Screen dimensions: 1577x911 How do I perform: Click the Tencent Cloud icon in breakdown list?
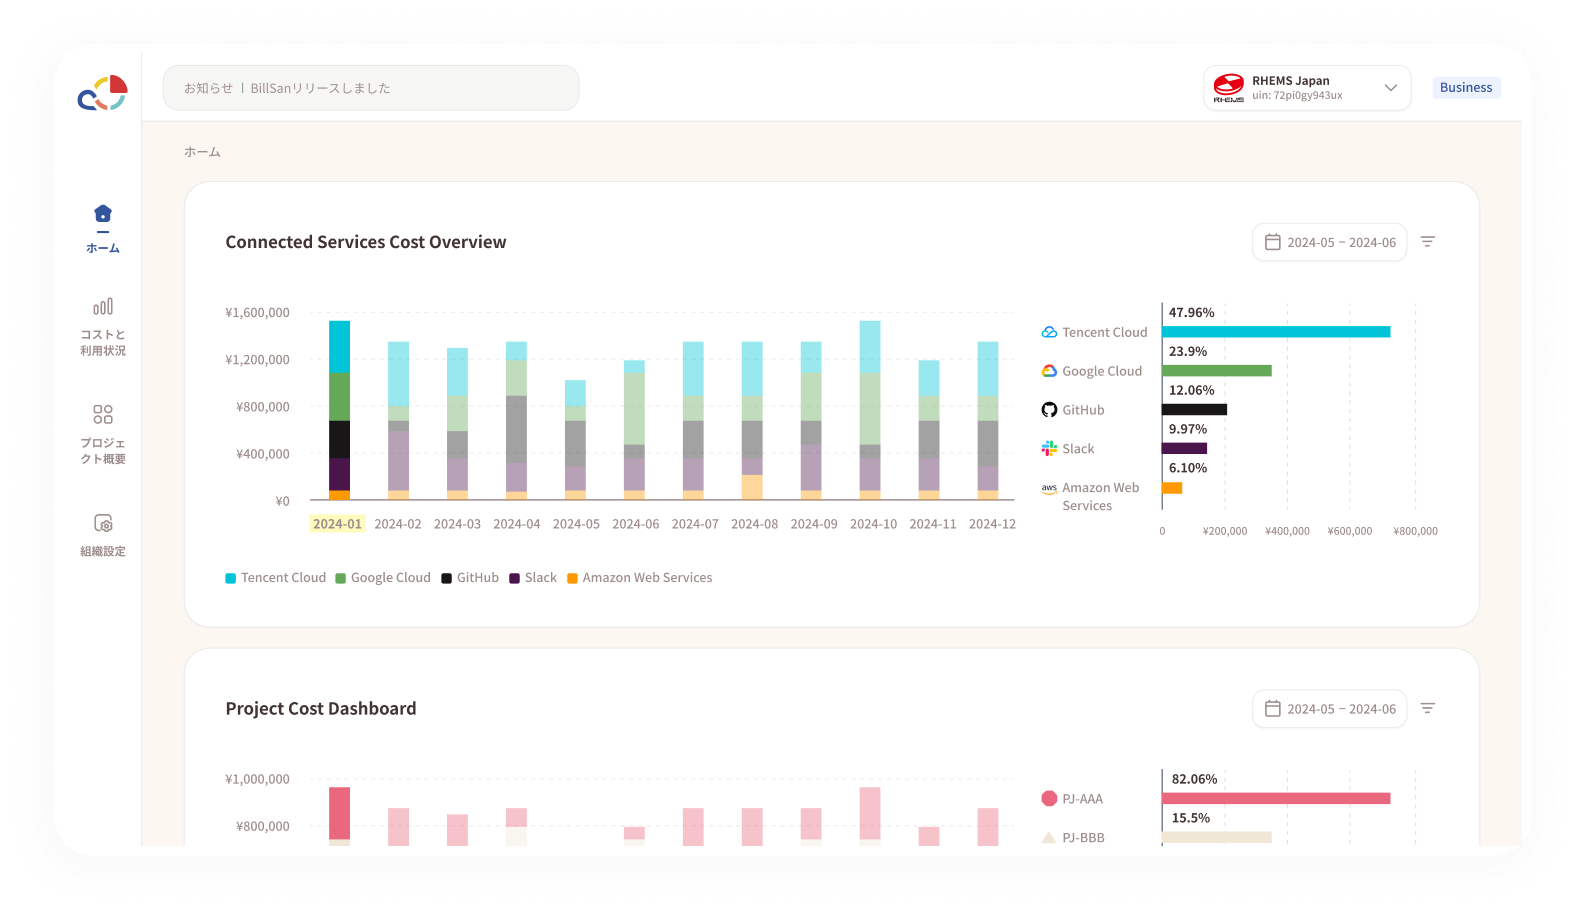tap(1049, 332)
